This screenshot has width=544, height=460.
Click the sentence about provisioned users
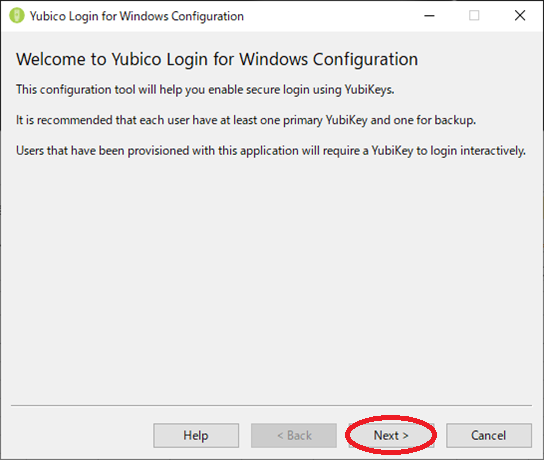tap(271, 151)
